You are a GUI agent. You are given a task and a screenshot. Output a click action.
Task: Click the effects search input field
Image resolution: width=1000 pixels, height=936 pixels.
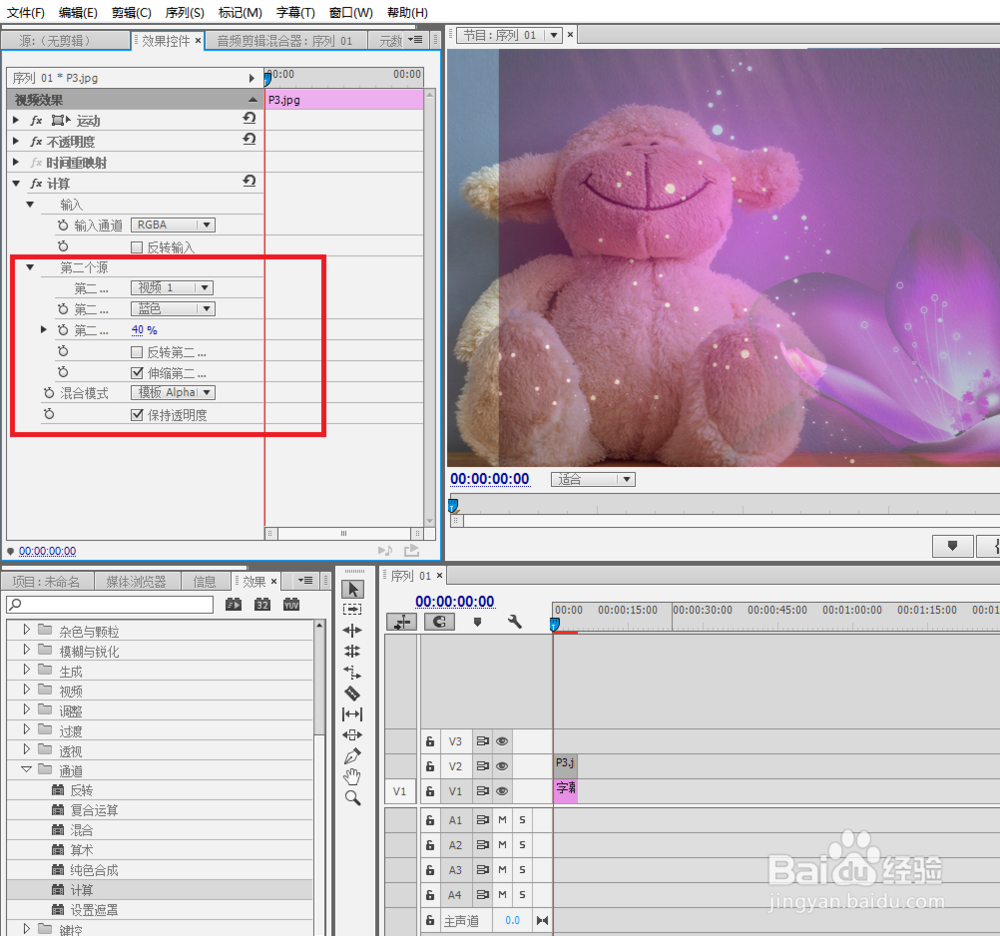110,604
